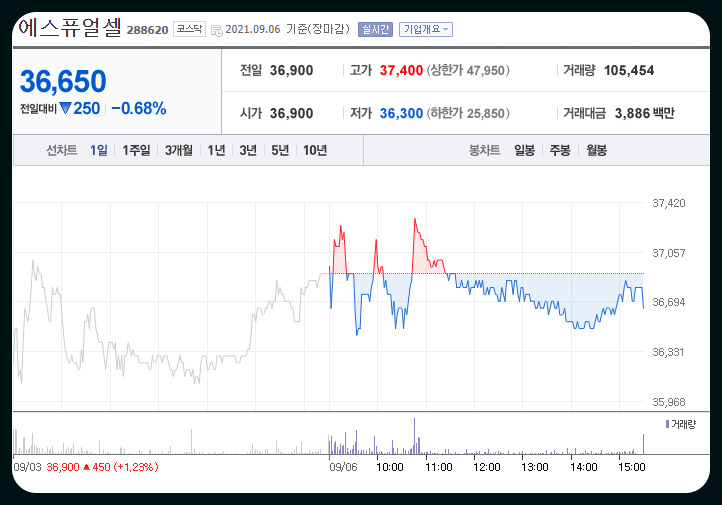Select the 1주일 chart period
The image size is (722, 505).
coord(136,150)
